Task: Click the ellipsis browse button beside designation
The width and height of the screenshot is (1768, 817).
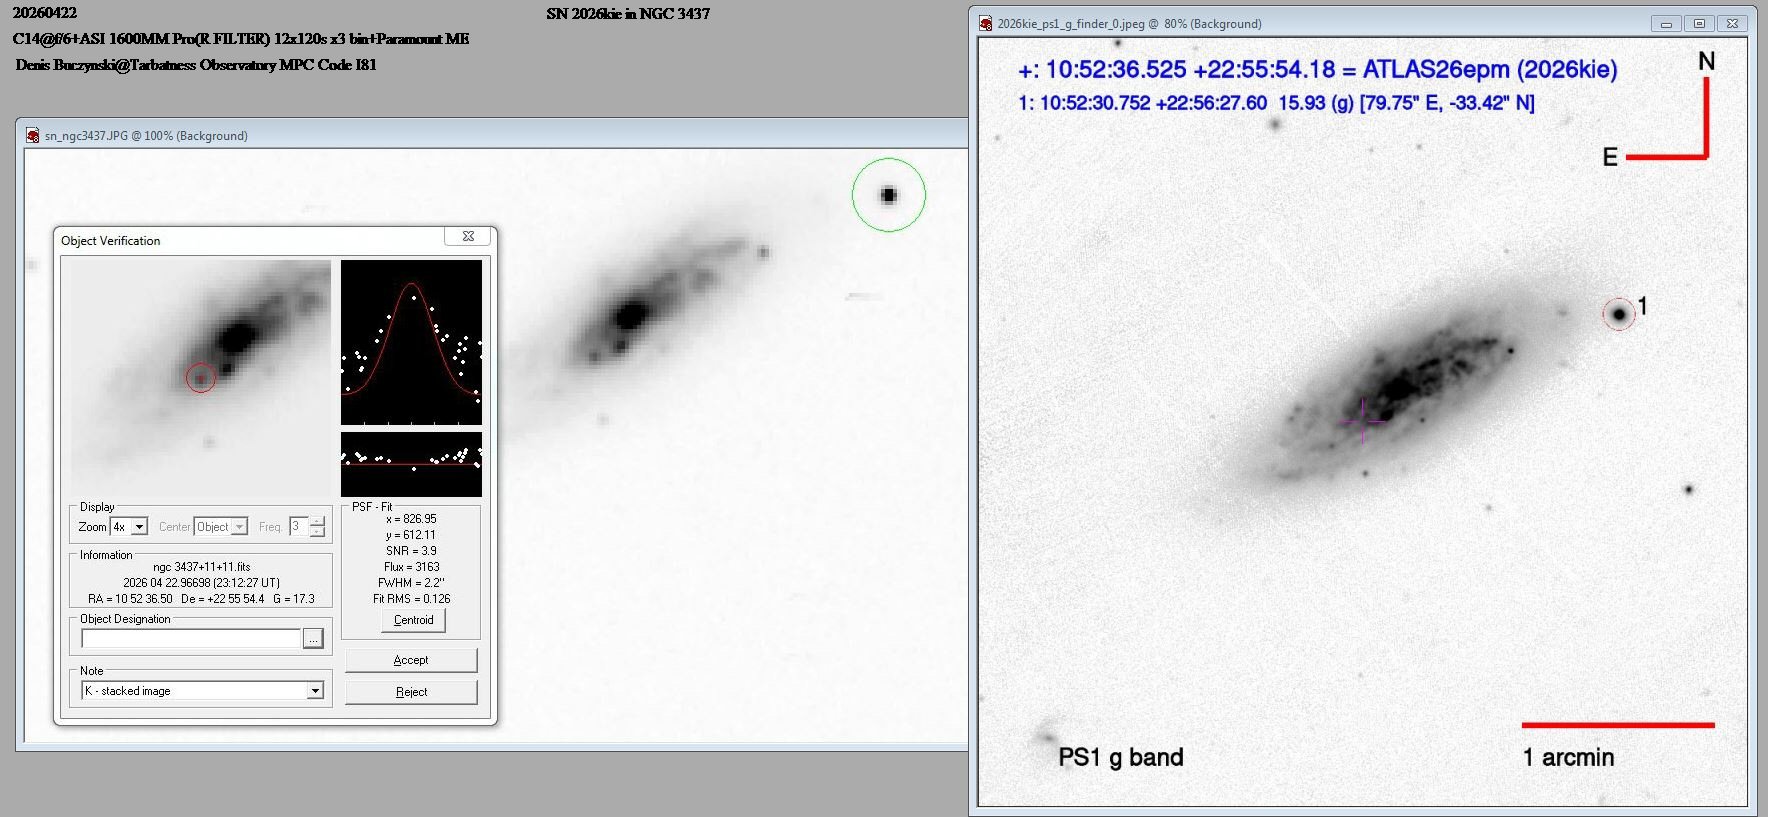Action: pos(313,639)
